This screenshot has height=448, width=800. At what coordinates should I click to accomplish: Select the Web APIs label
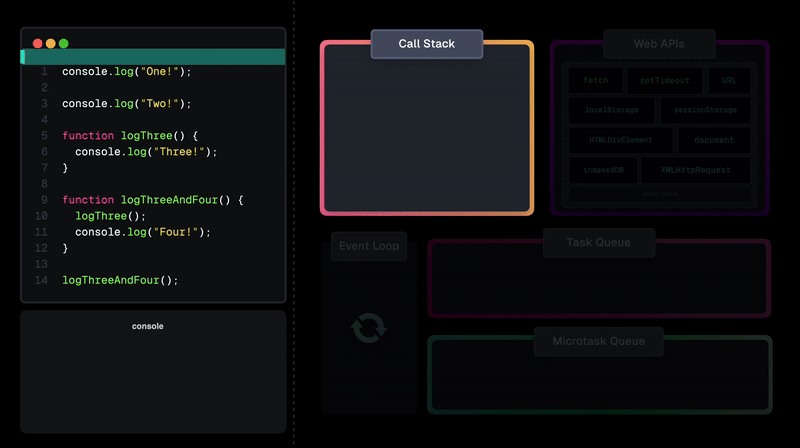point(659,44)
